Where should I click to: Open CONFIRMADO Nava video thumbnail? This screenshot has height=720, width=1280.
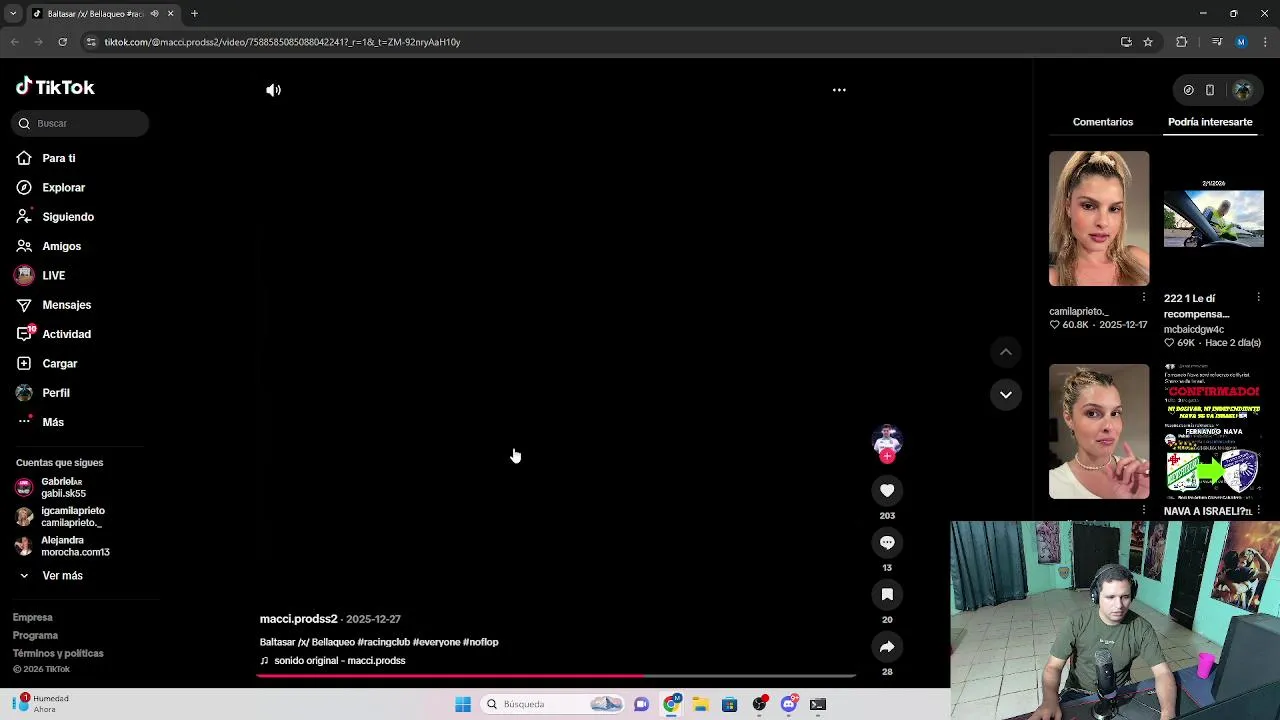1213,431
